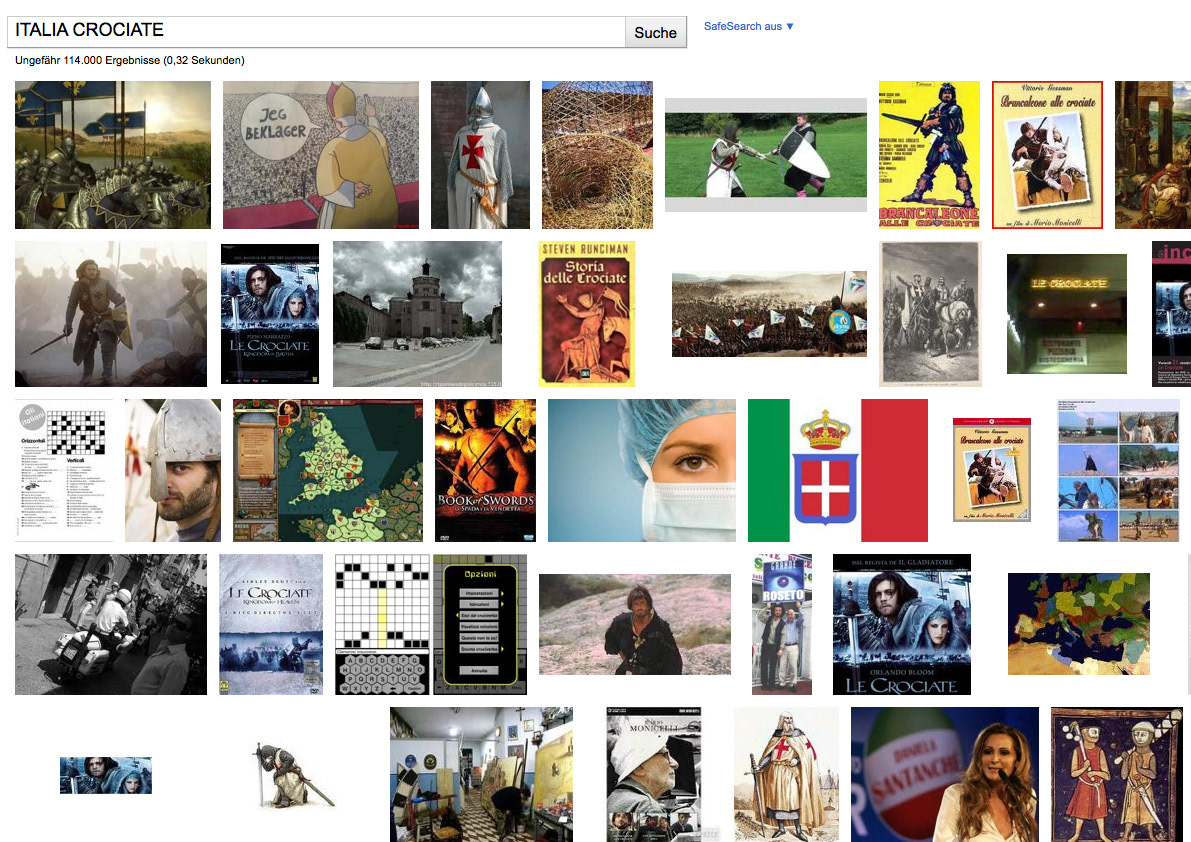Open the strategy game map of Britain thumbnail
Viewport: 1191px width, 842px height.
[x=327, y=470]
